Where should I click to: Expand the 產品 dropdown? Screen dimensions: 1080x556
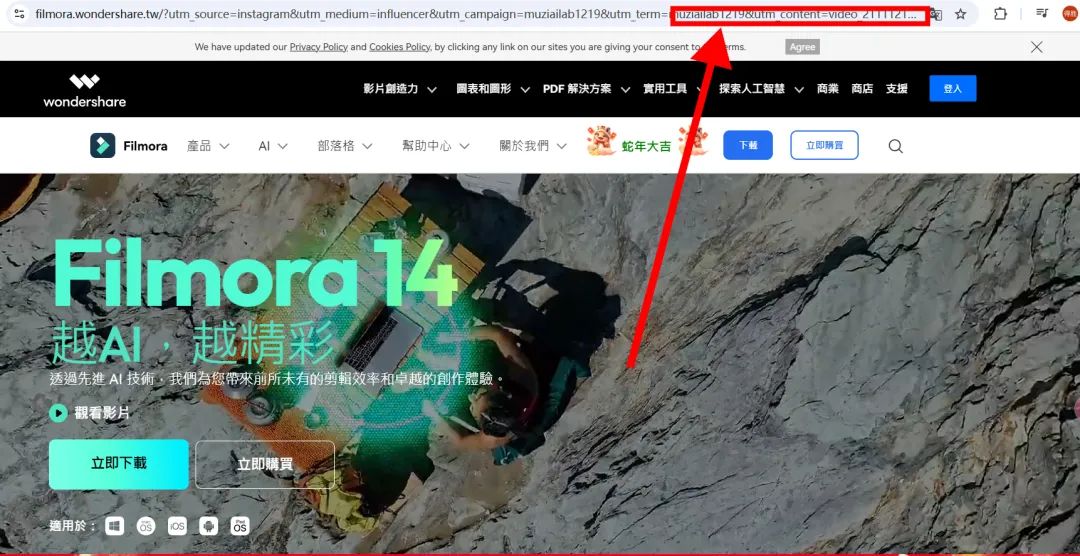pyautogui.click(x=209, y=146)
